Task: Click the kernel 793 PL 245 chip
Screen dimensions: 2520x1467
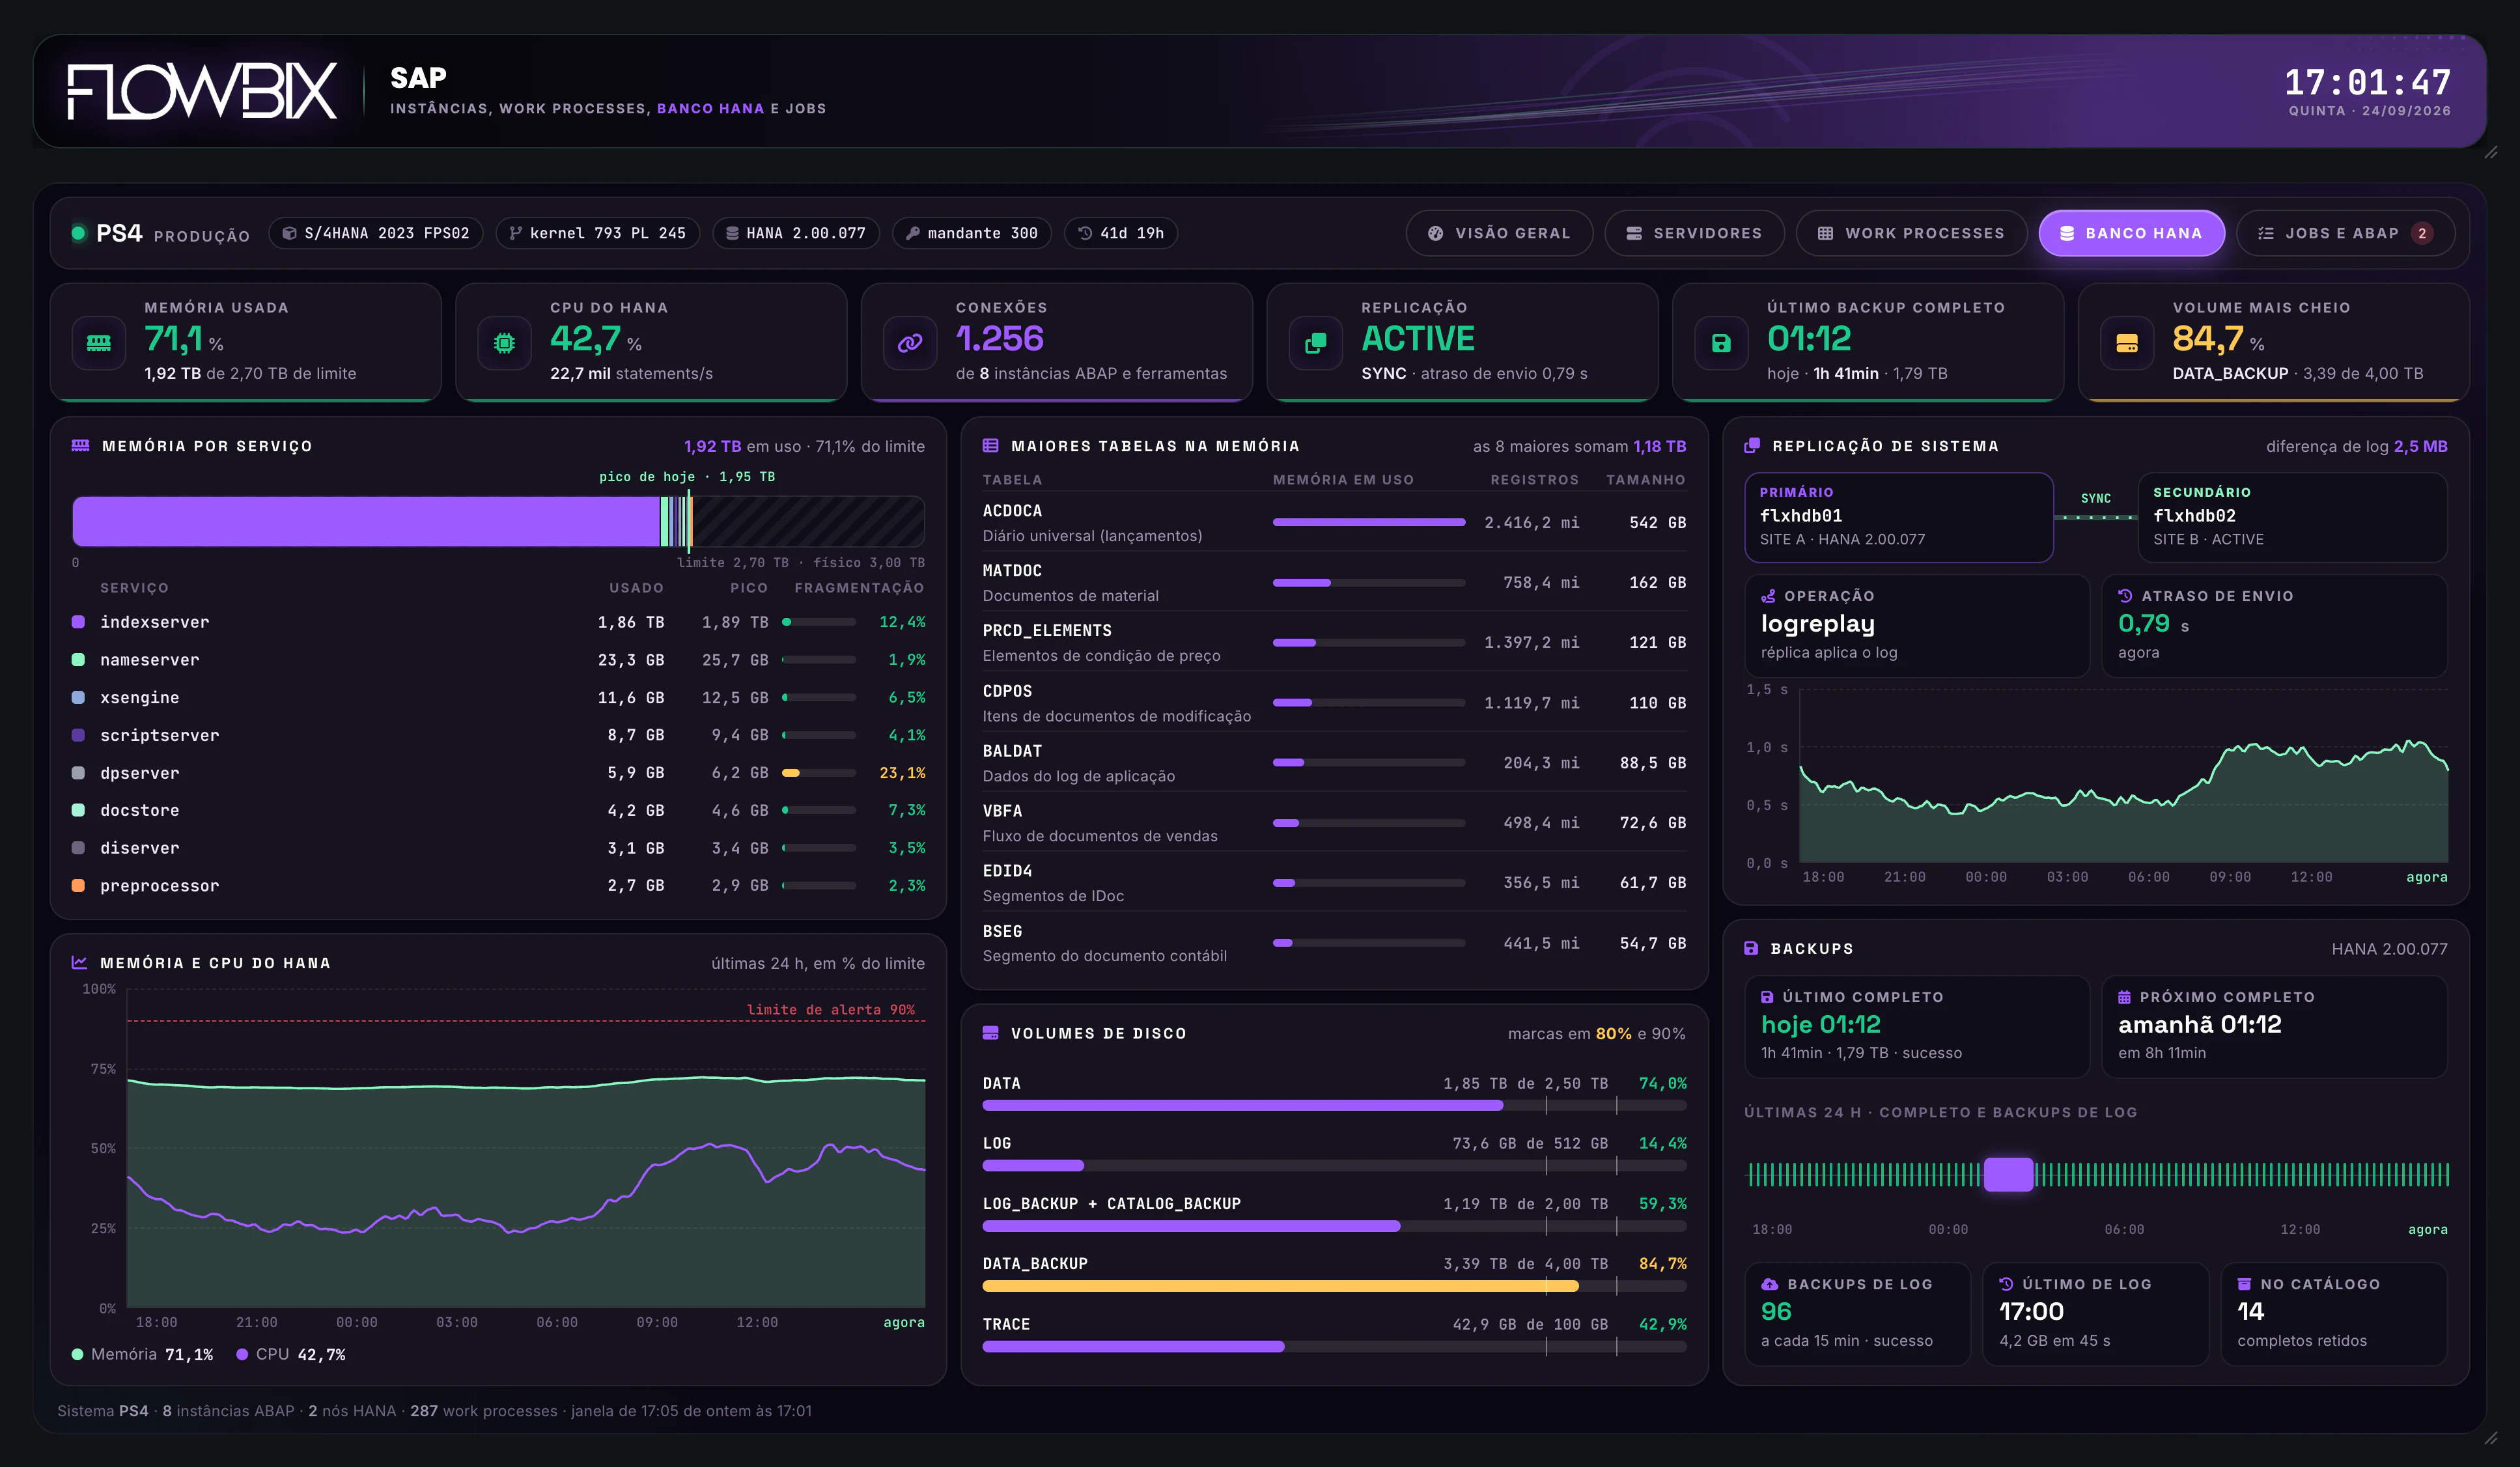Action: click(x=598, y=233)
